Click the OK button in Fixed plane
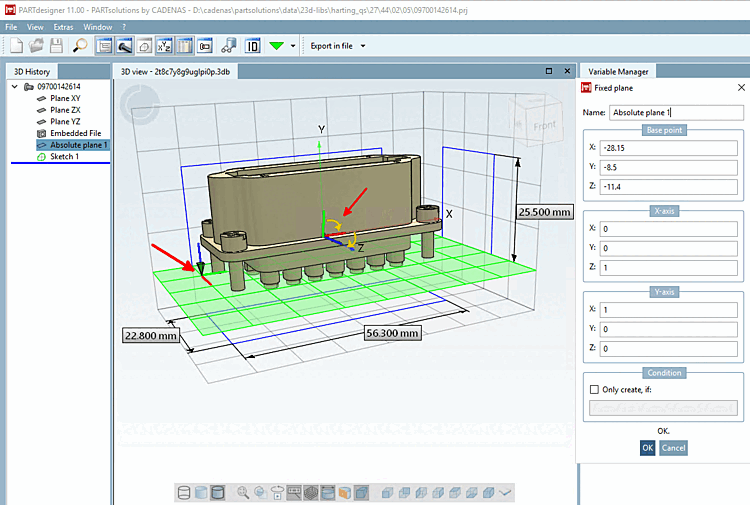The height and width of the screenshot is (505, 750). (x=646, y=447)
